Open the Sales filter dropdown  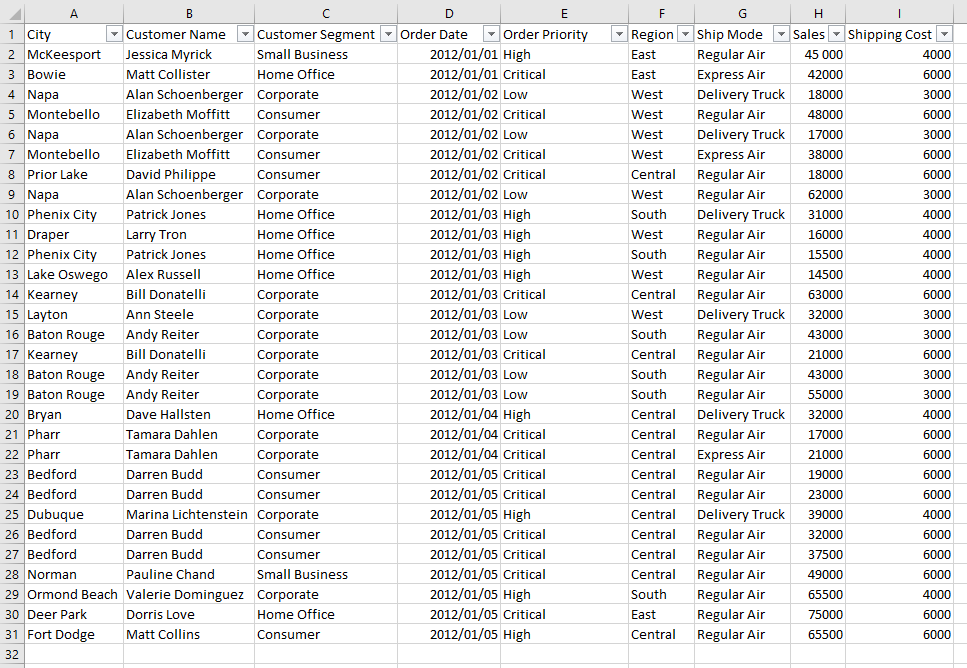coord(836,35)
